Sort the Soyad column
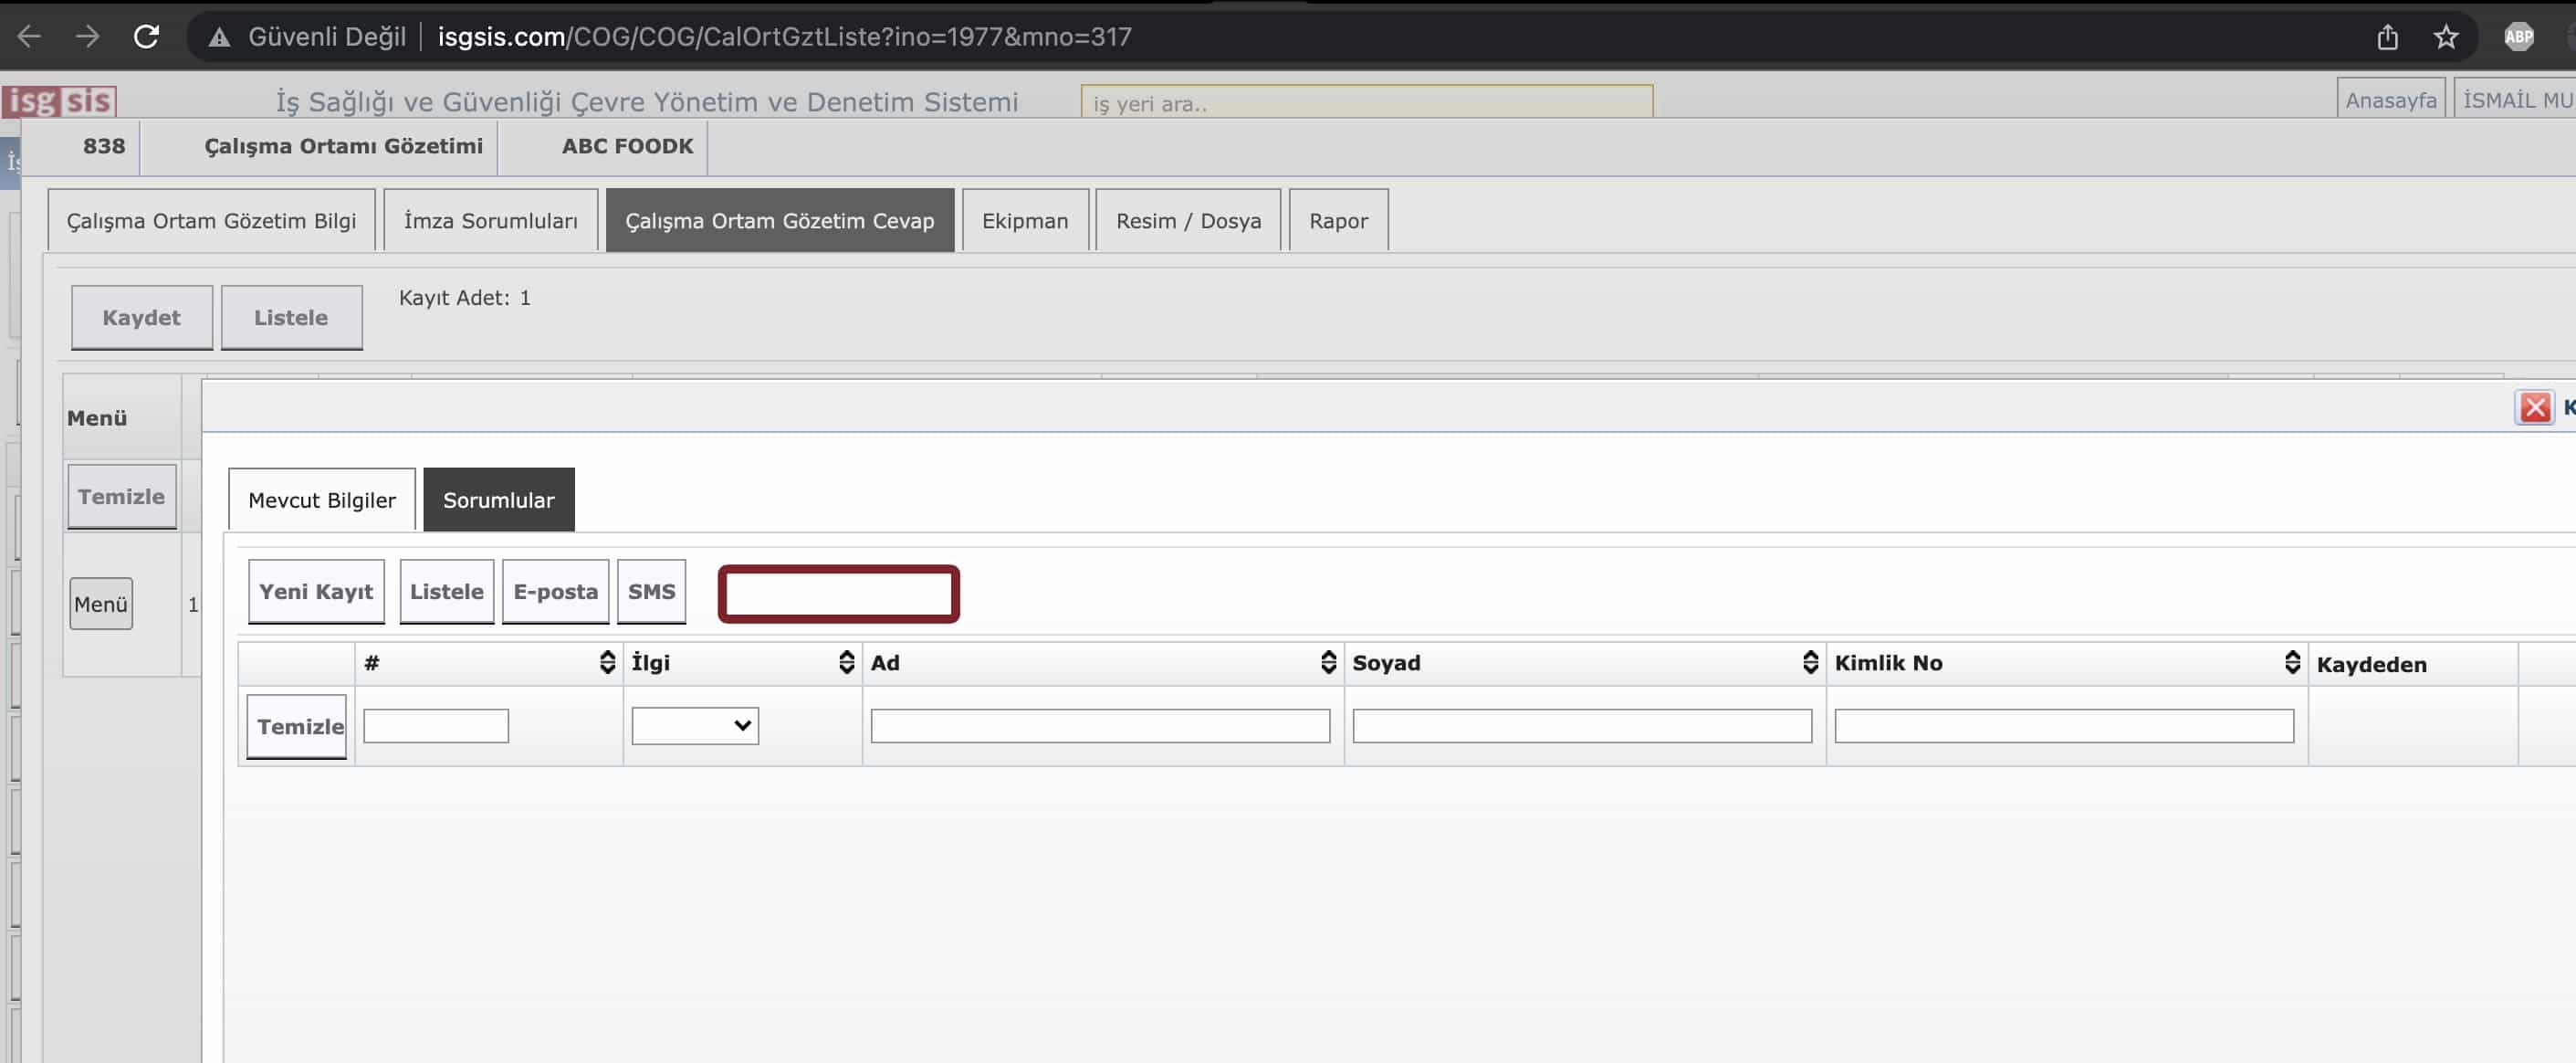2576x1063 pixels. point(1809,662)
